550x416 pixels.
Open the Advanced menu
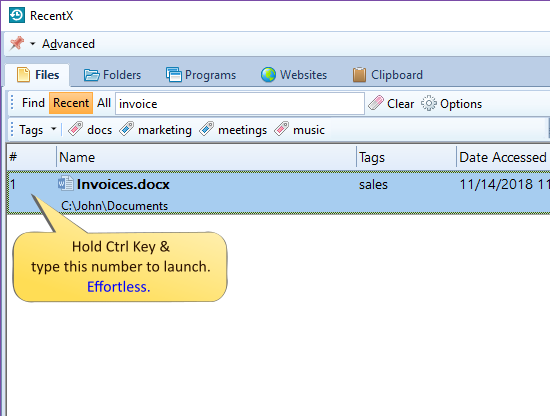point(68,44)
